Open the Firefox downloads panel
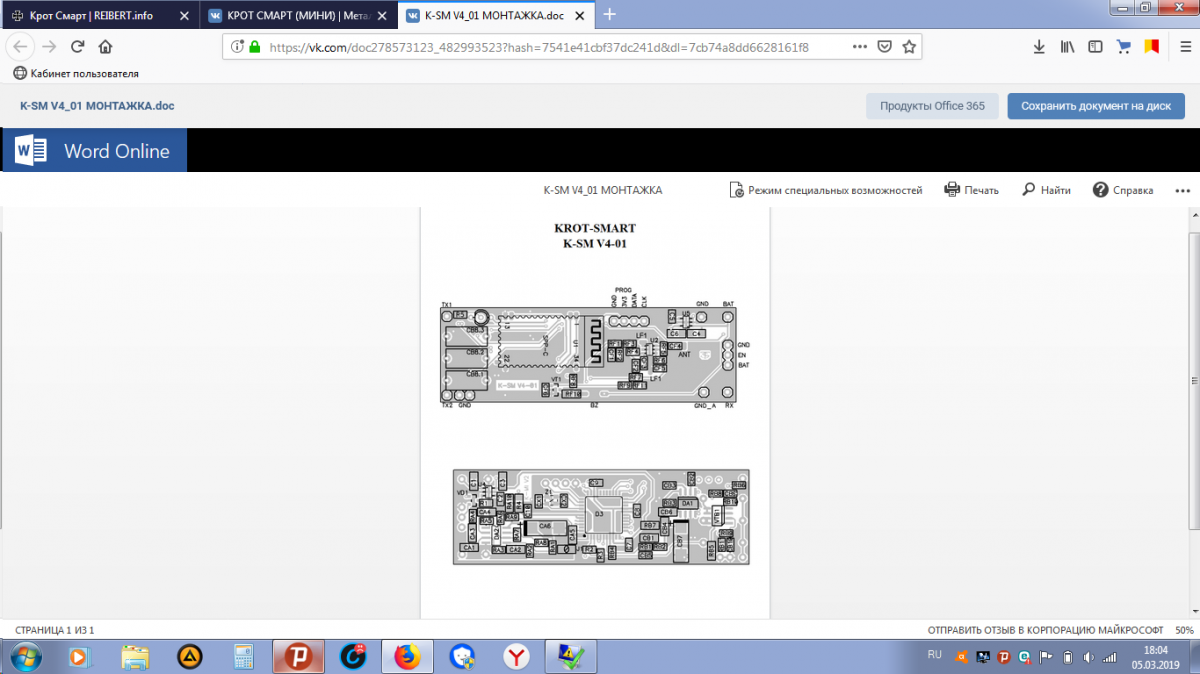Viewport: 1200px width, 674px height. (x=1039, y=47)
